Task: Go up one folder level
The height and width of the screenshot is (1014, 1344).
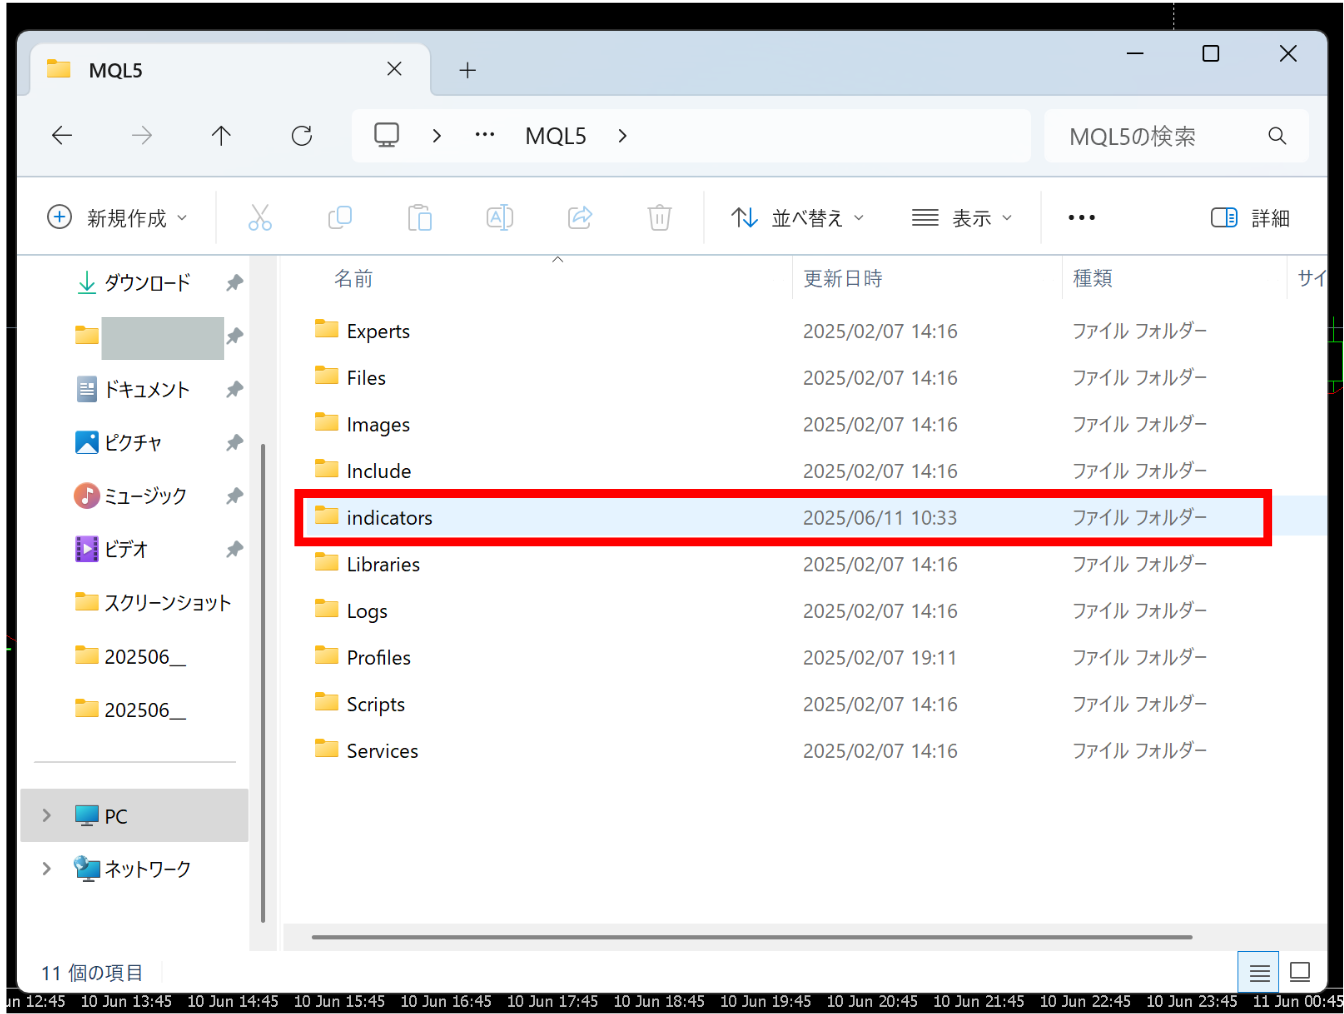Action: [x=222, y=136]
